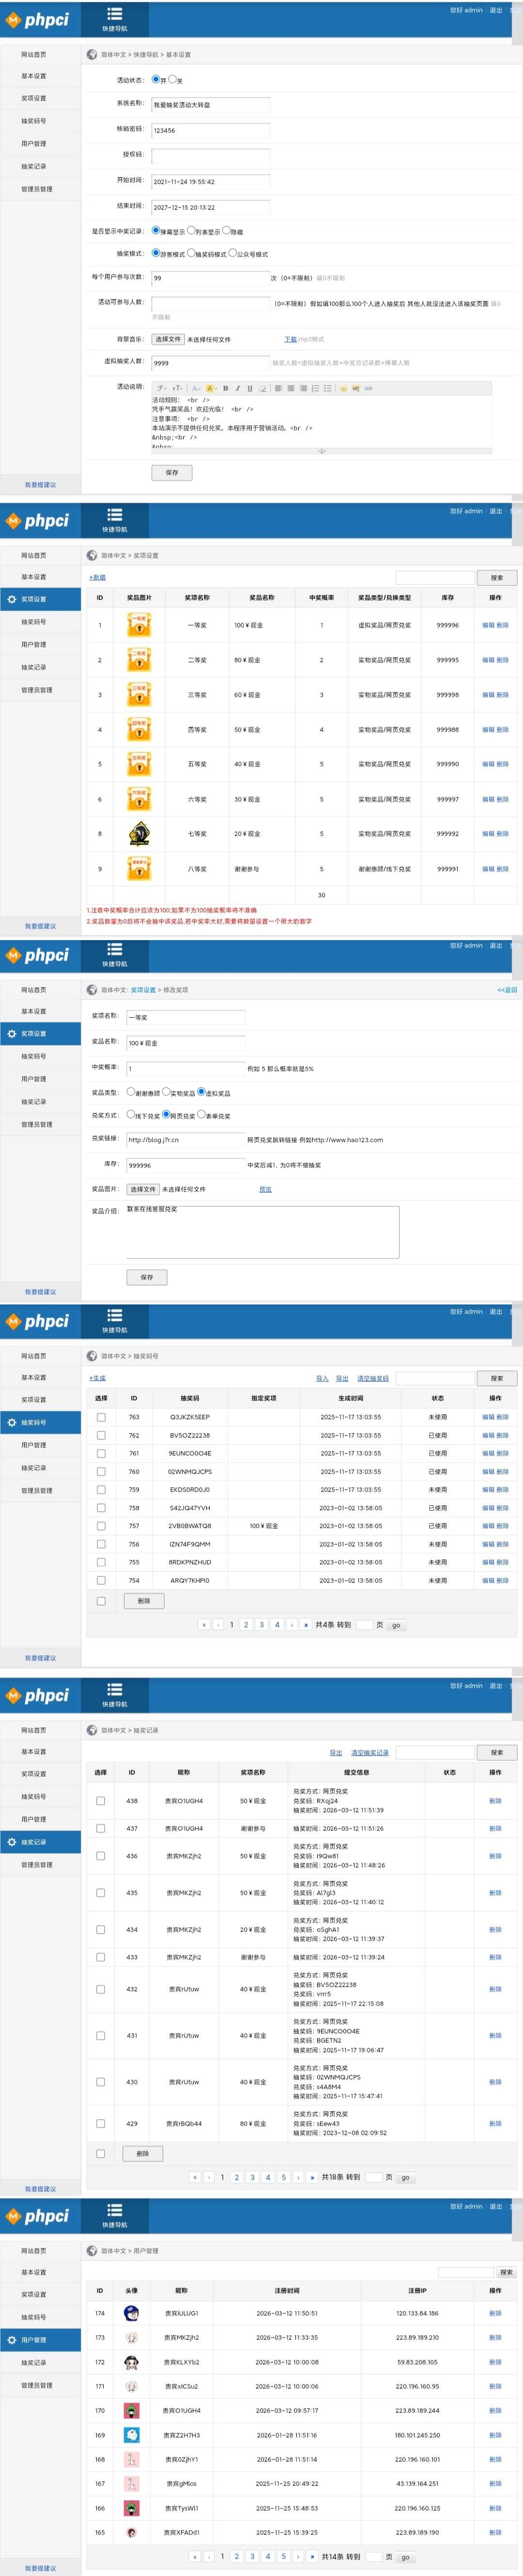Focus the 授权码 input field

(x=210, y=156)
